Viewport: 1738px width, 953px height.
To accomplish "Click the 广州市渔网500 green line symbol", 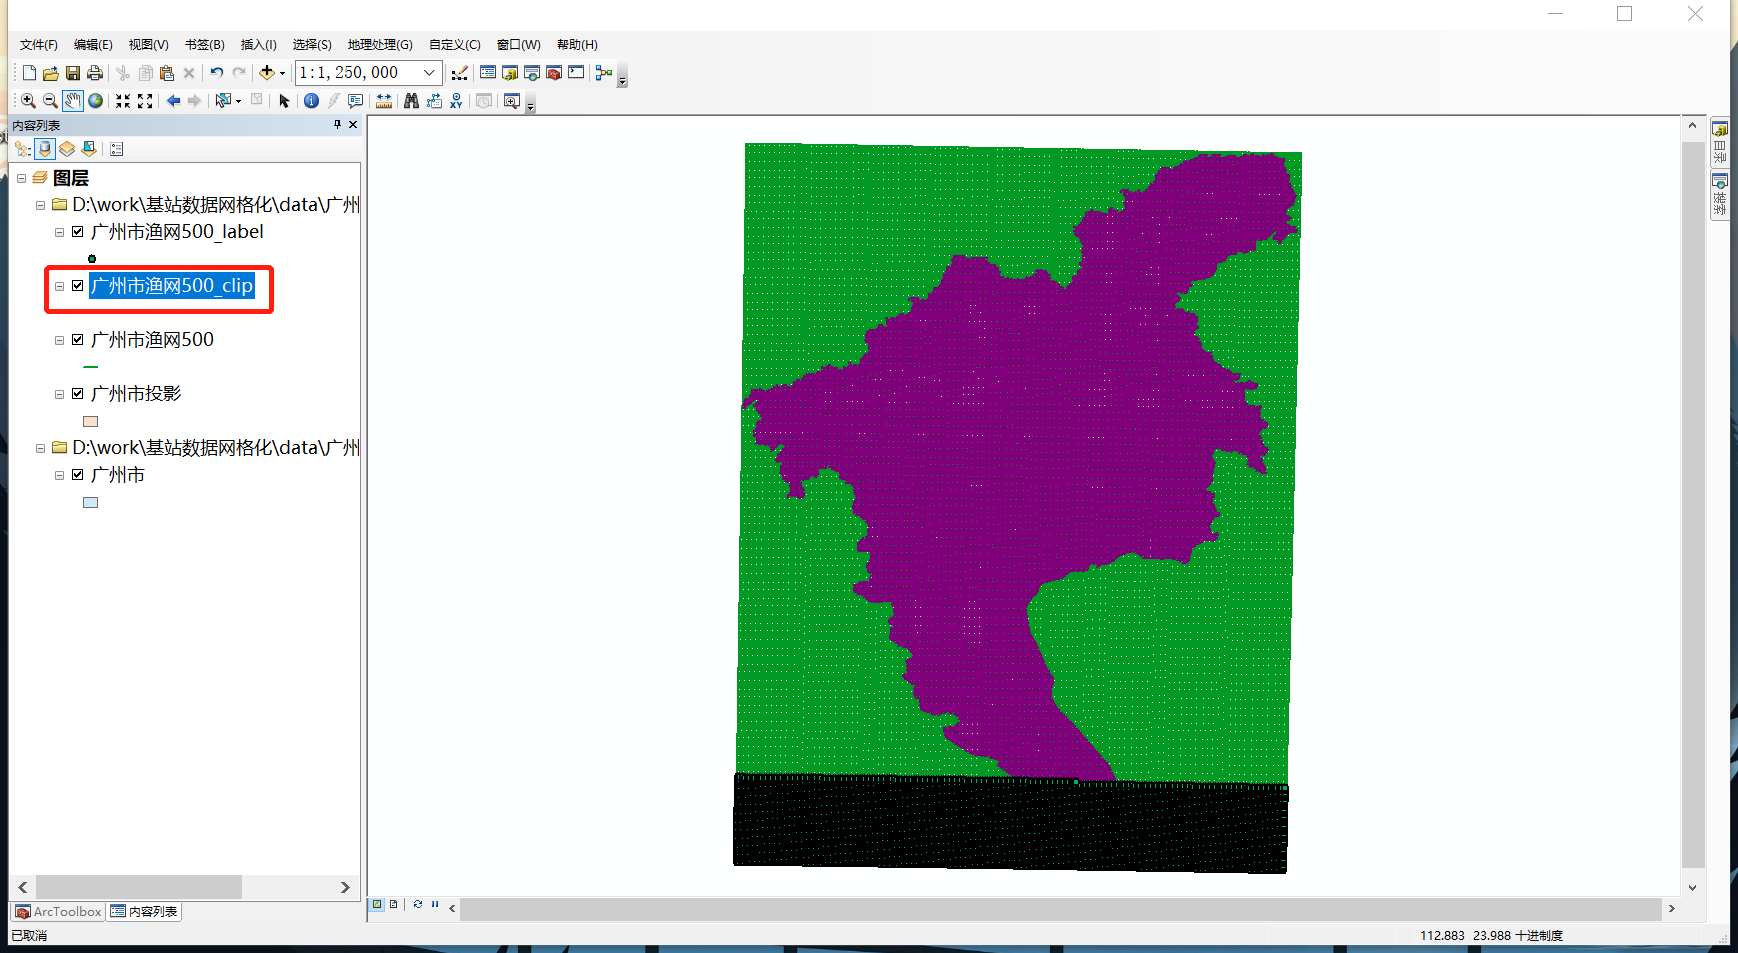I will [90, 367].
